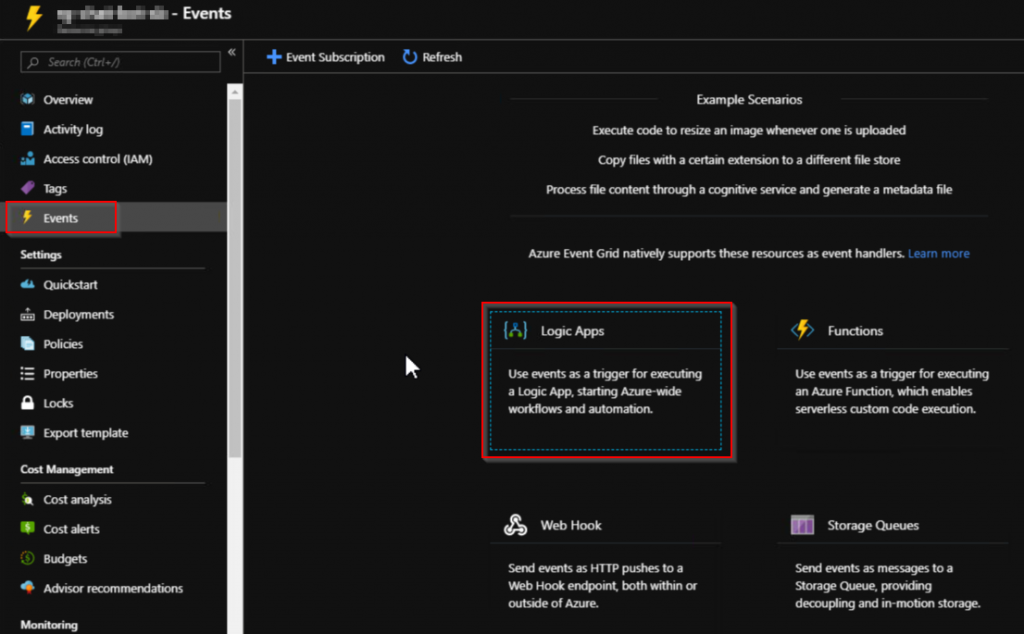
Task: Collapse the sidebar with double chevron
Action: pyautogui.click(x=232, y=52)
